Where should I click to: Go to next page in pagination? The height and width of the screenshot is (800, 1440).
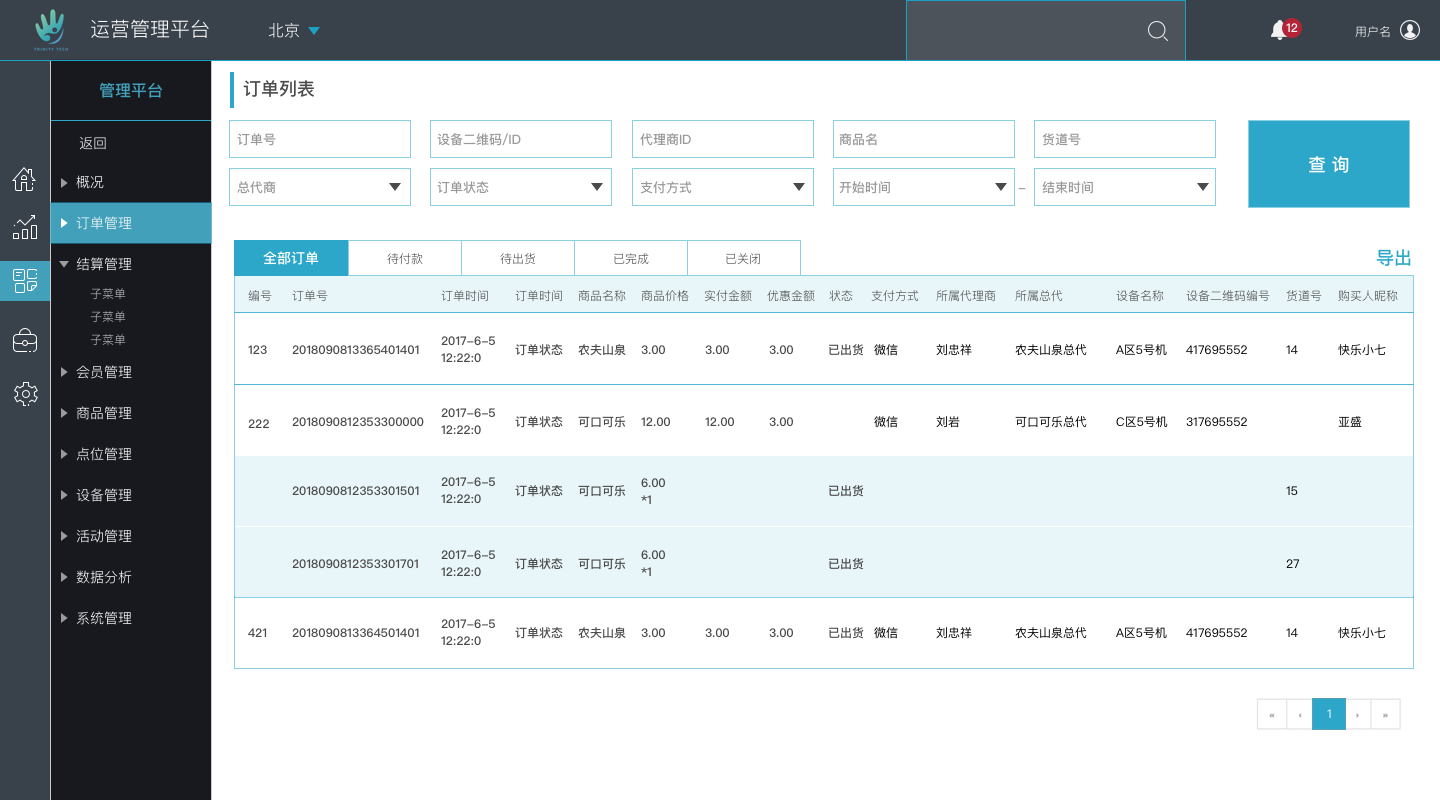click(1357, 714)
